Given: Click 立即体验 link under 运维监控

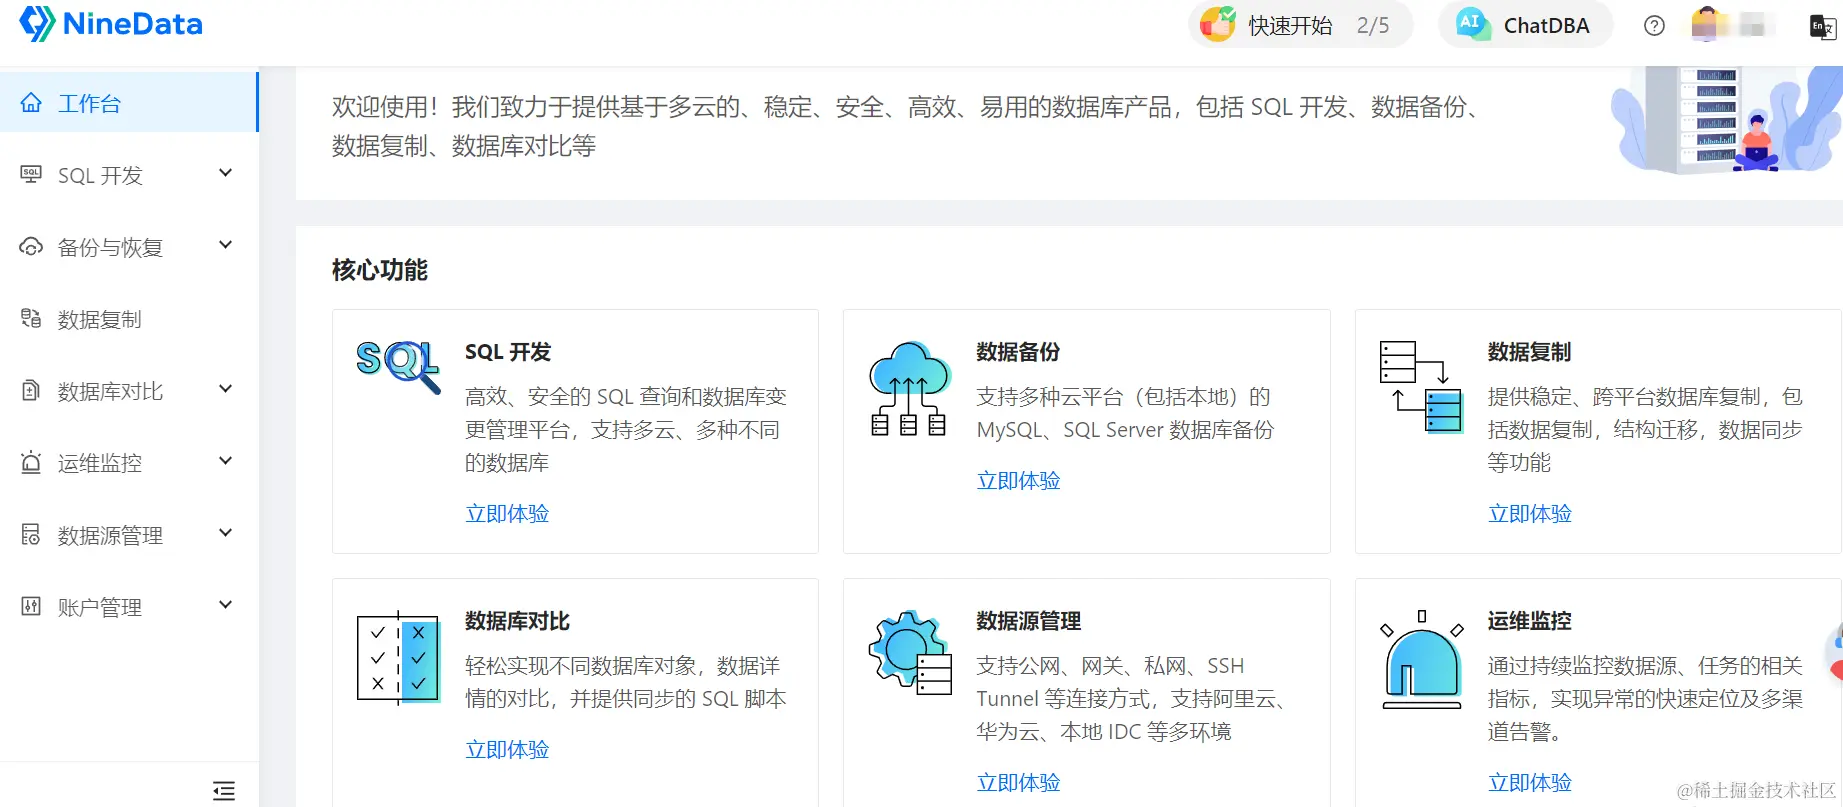Looking at the screenshot, I should [1530, 783].
